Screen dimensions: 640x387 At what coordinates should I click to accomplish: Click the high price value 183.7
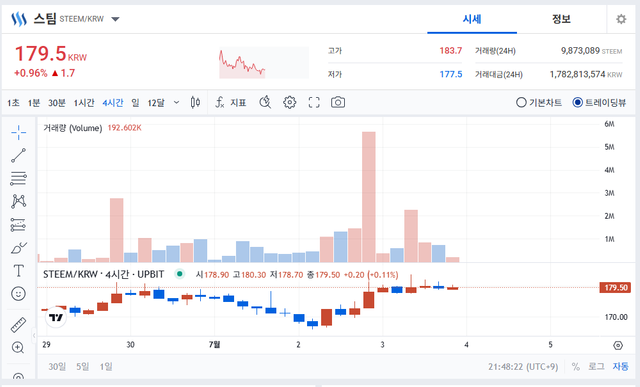coord(451,51)
